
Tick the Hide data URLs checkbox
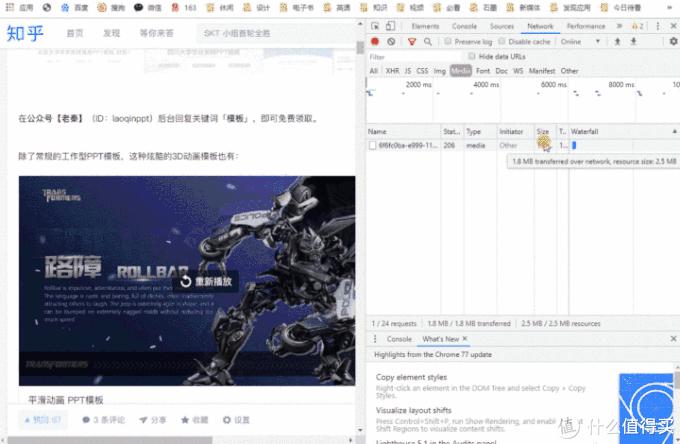coord(472,57)
